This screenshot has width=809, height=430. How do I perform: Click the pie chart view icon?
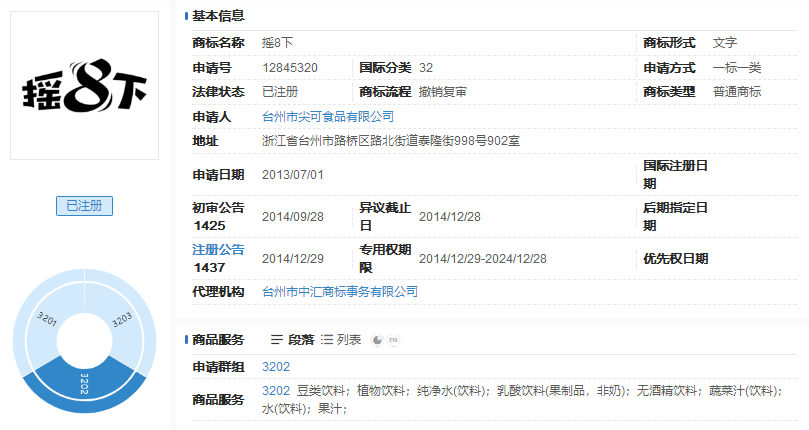[378, 340]
